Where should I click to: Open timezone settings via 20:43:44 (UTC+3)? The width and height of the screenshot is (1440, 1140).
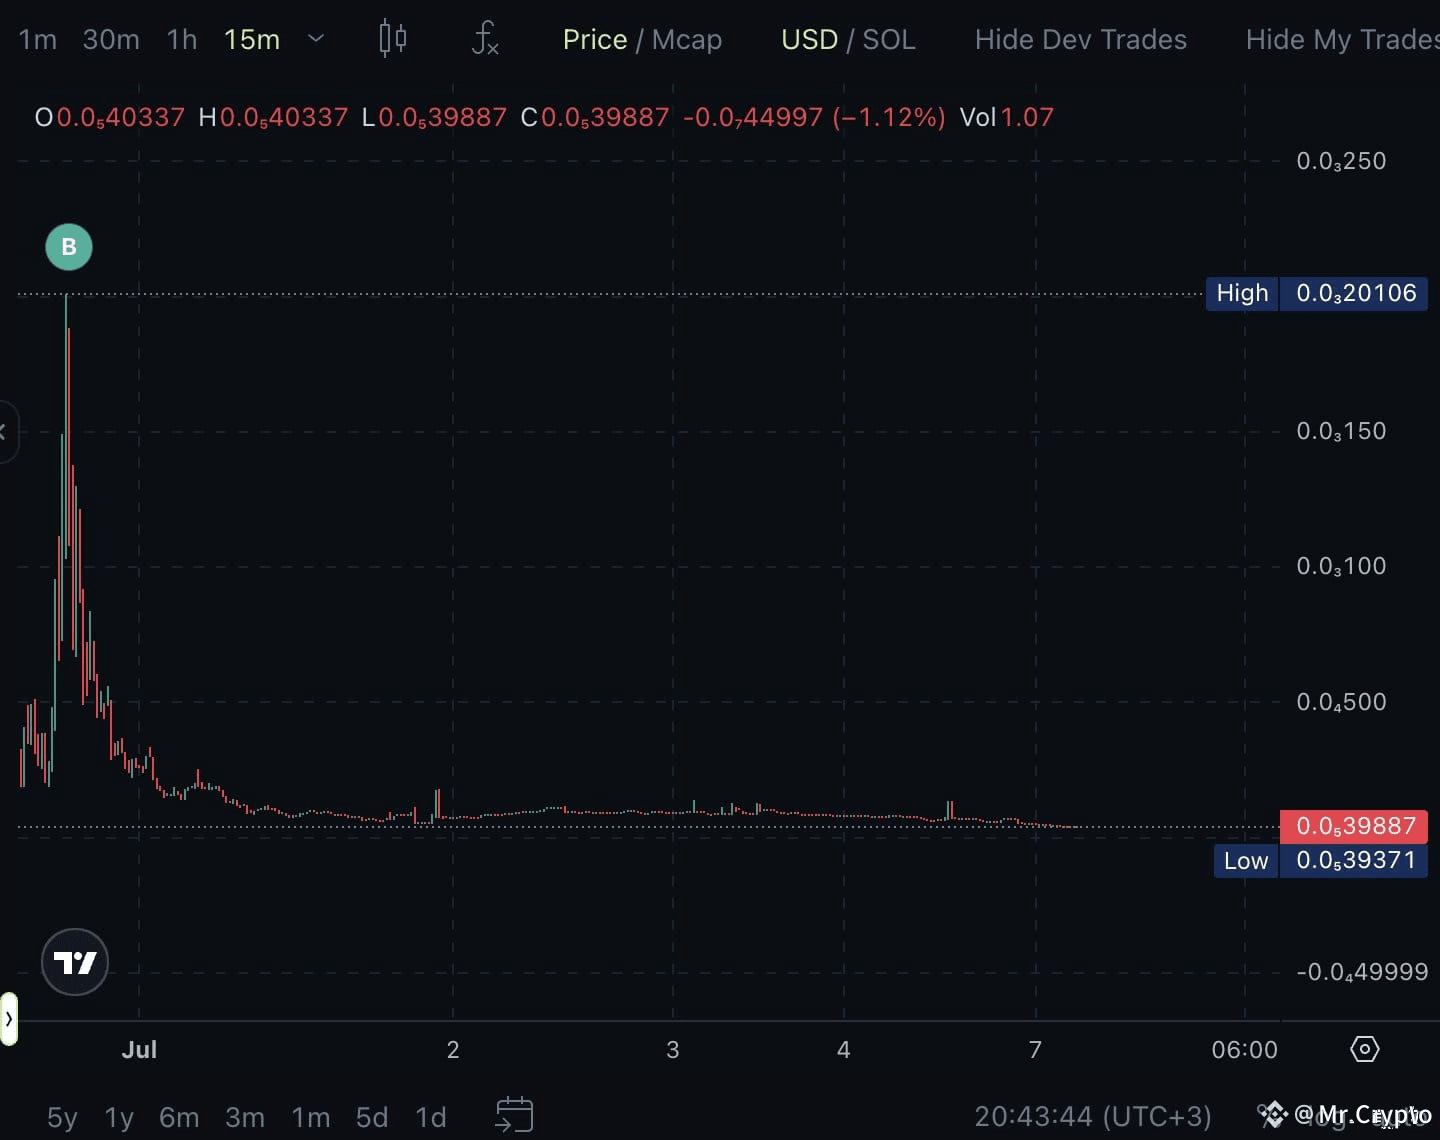coord(1093,1115)
